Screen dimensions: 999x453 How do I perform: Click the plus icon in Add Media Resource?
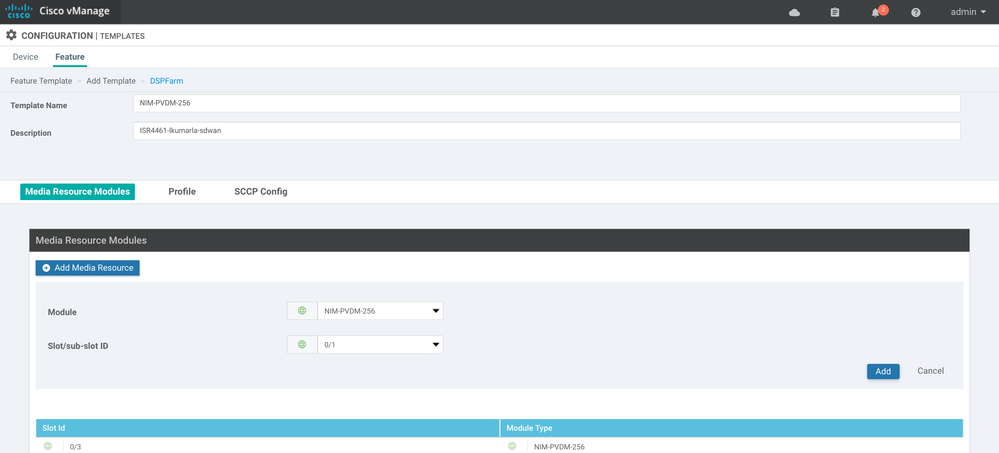pos(46,268)
